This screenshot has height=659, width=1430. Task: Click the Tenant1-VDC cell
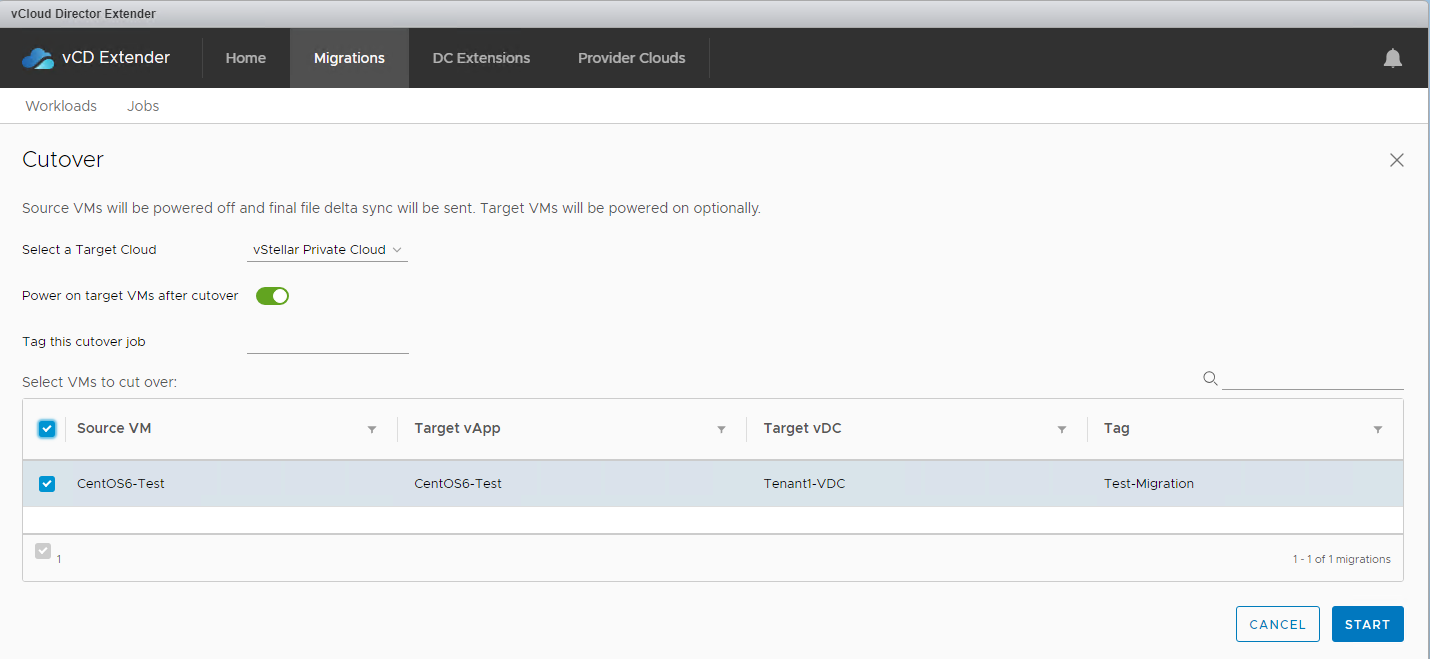pos(804,484)
